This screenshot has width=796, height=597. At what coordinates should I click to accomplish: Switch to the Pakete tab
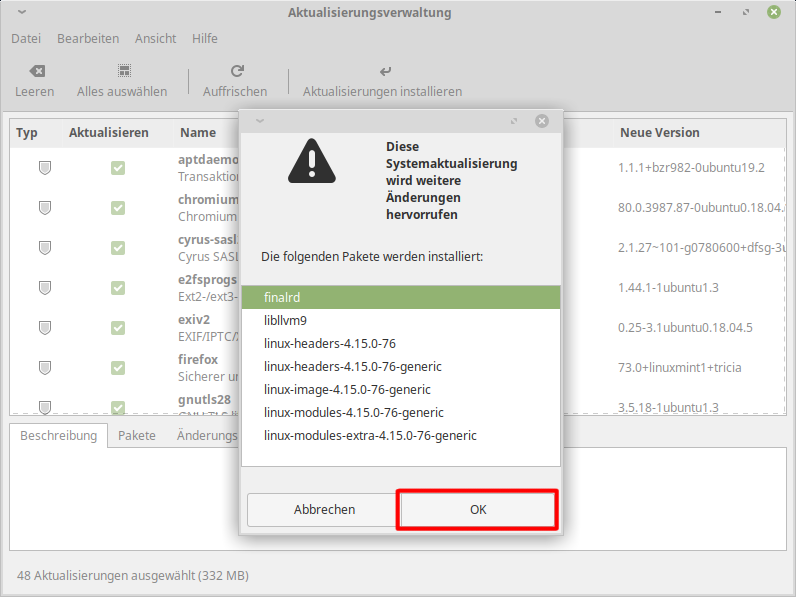[136, 436]
